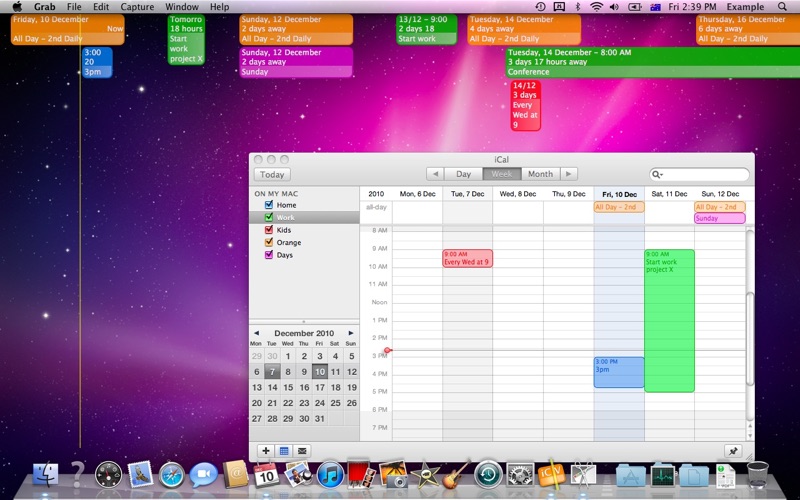The width and height of the screenshot is (800, 500).
Task: Click the volume icon in the menu bar
Action: [614, 7]
